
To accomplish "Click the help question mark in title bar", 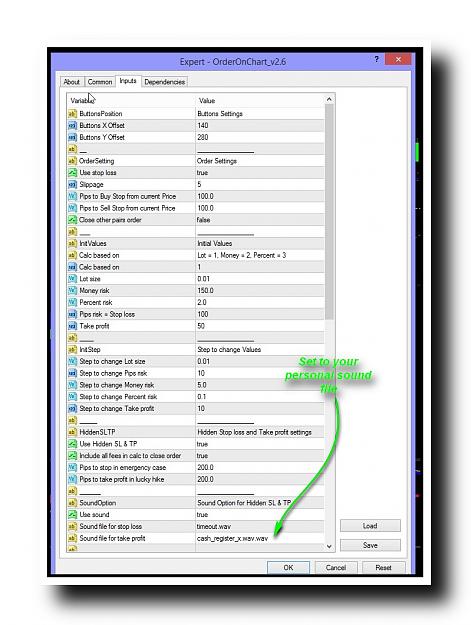I will point(377,59).
